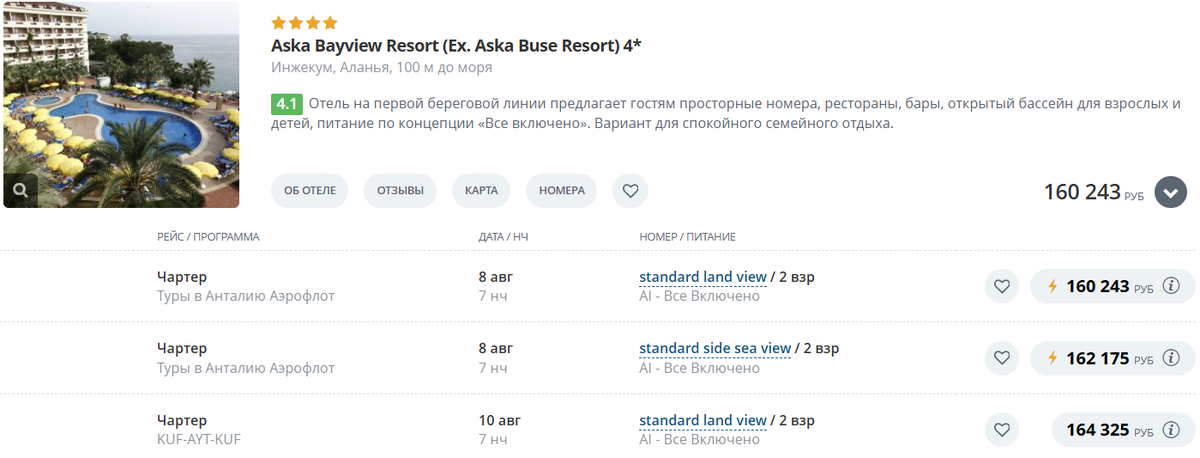Open info icon for 160 243 price

[x=1172, y=287]
